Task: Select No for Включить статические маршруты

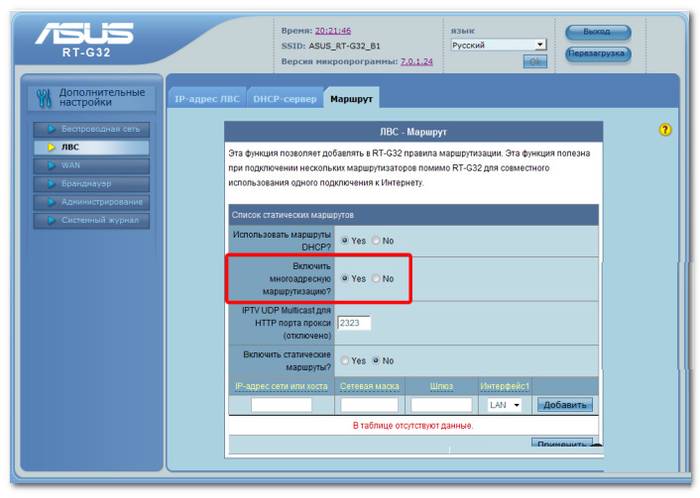Action: tap(376, 361)
